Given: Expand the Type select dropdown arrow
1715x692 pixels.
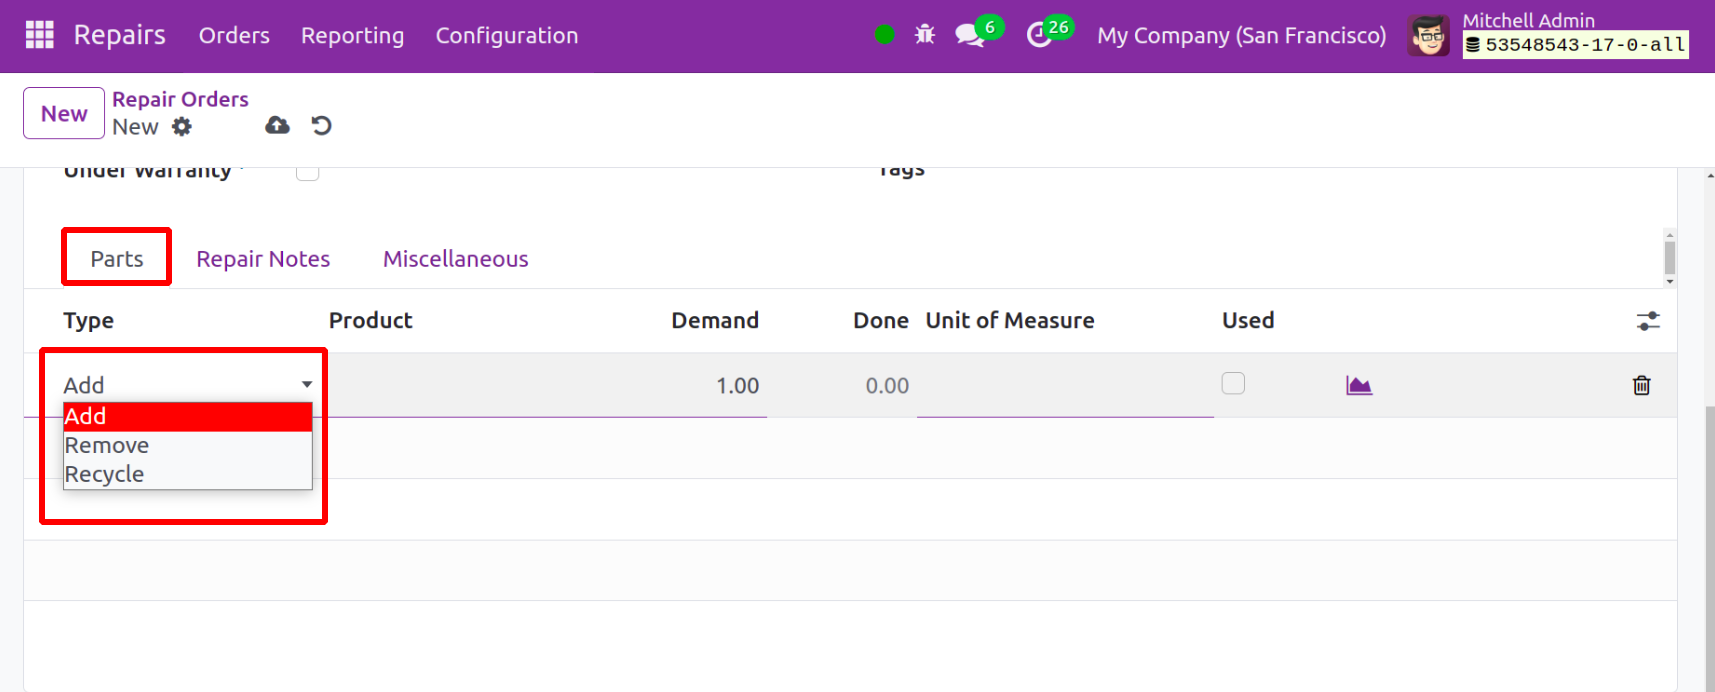Looking at the screenshot, I should pyautogui.click(x=307, y=385).
